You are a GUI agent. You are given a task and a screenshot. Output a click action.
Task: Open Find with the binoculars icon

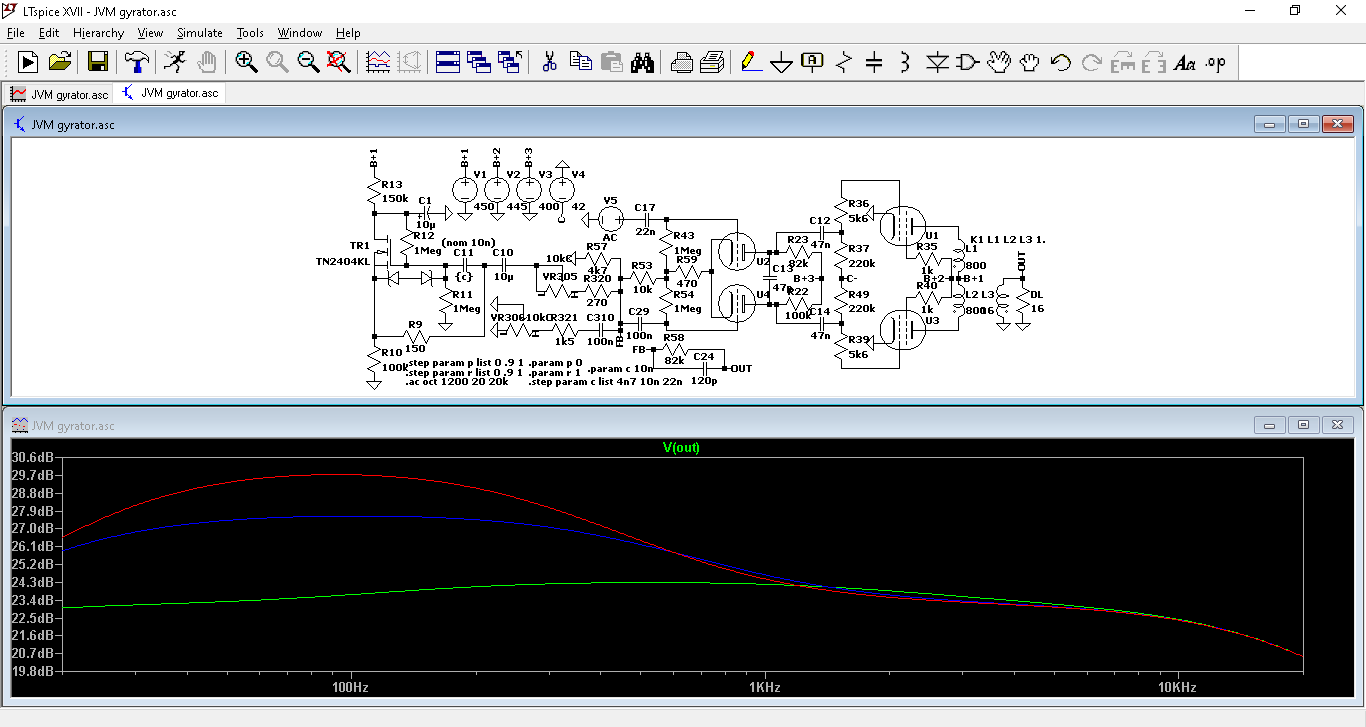(x=642, y=62)
